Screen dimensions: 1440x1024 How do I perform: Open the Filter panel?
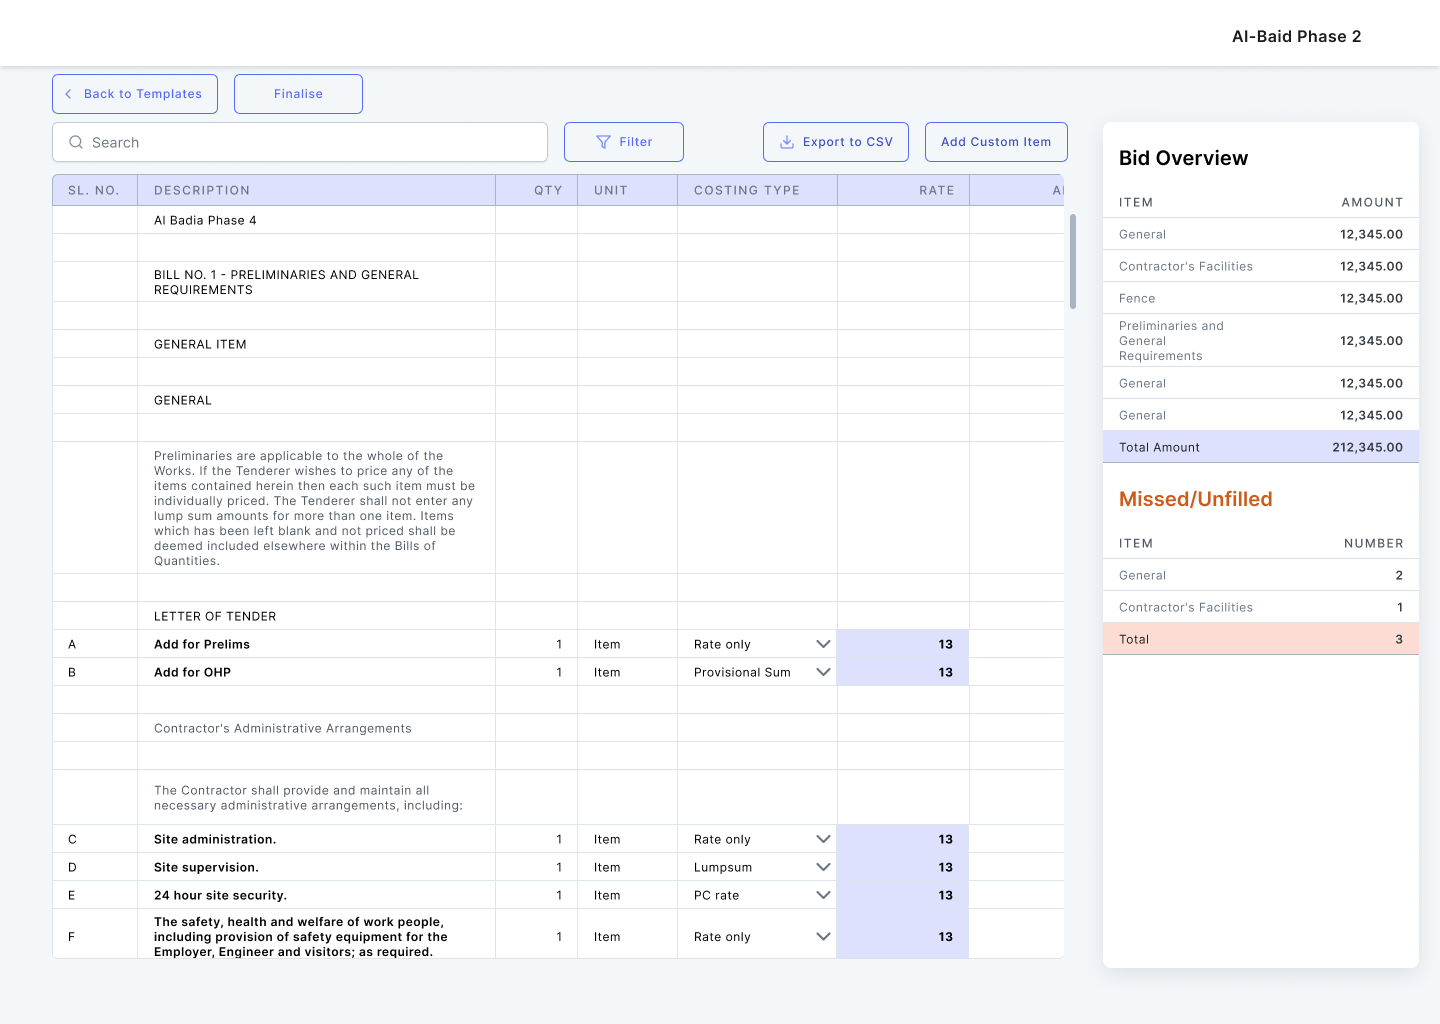[624, 141]
